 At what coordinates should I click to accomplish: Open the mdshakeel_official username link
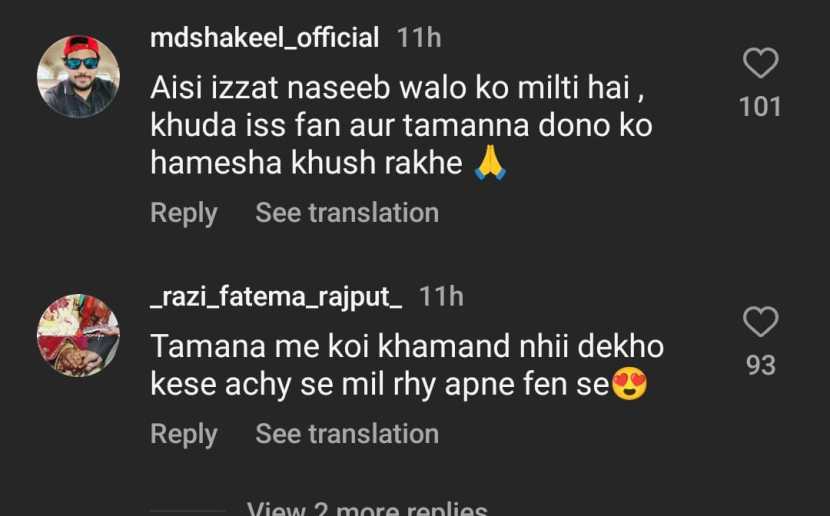264,39
